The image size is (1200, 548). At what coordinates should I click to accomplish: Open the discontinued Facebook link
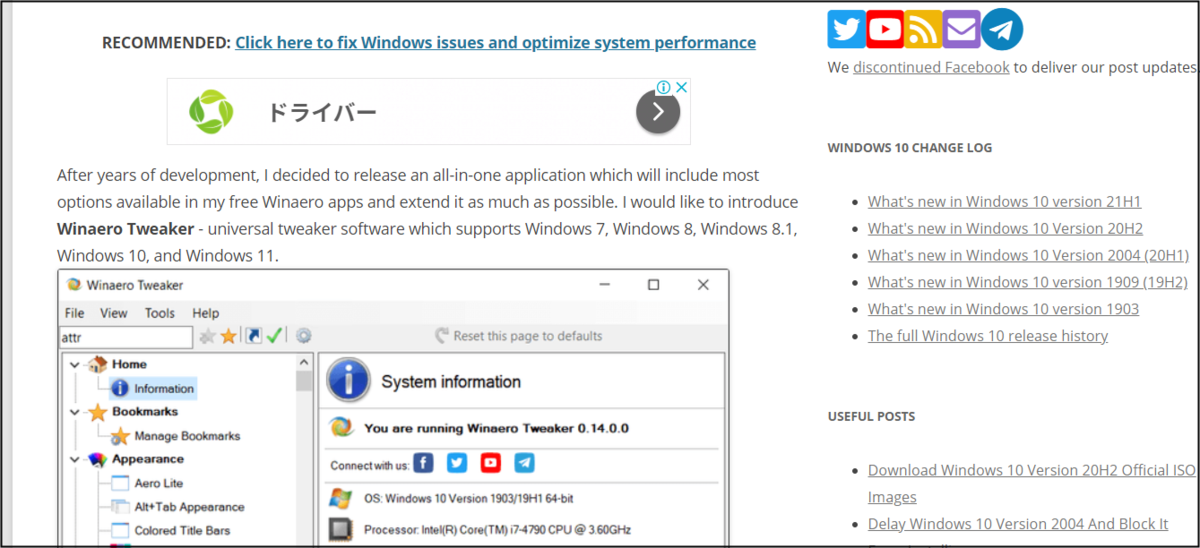coord(931,67)
